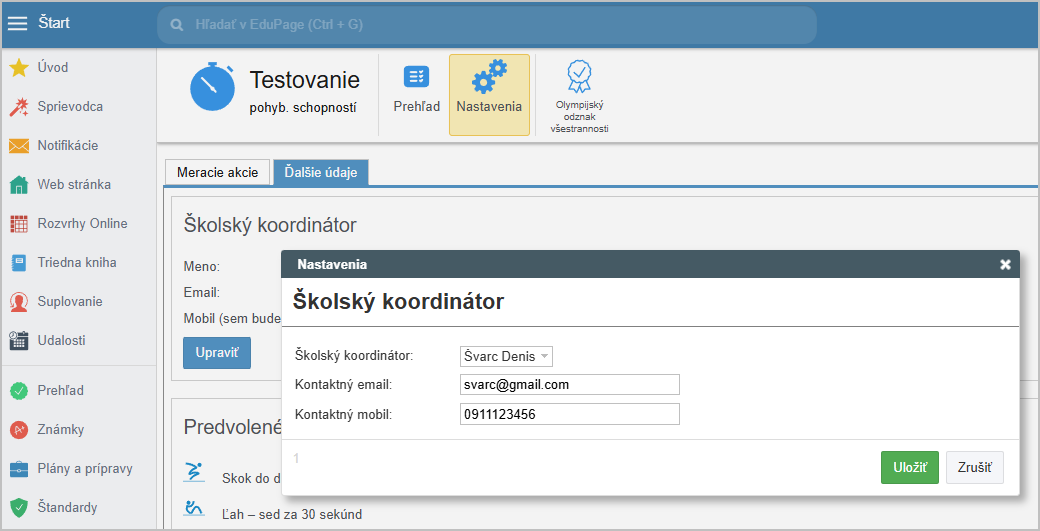
Task: Select Suplovanie sidebar icon
Action: pos(18,302)
